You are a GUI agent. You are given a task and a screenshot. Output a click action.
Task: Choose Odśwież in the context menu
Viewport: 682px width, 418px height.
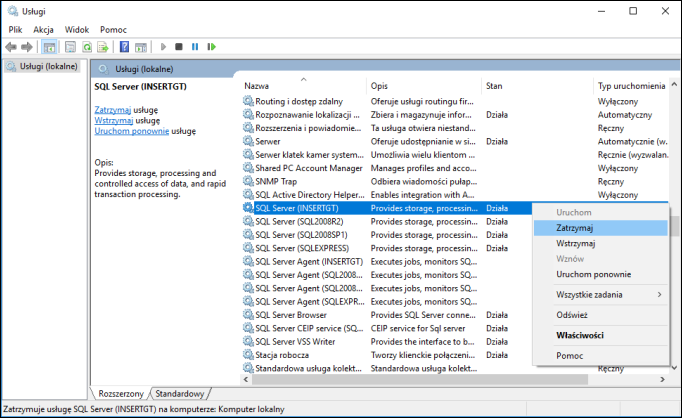[601, 315]
